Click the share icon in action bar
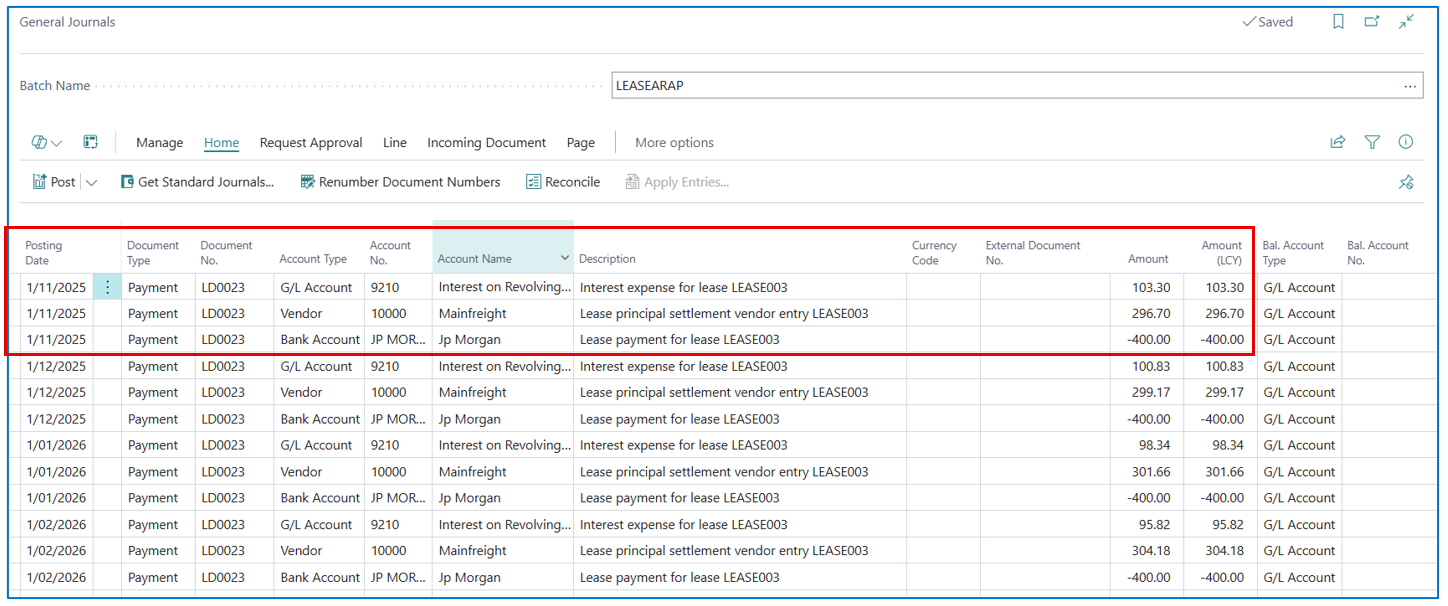Screen dimensions: 1448x606 tap(1338, 143)
